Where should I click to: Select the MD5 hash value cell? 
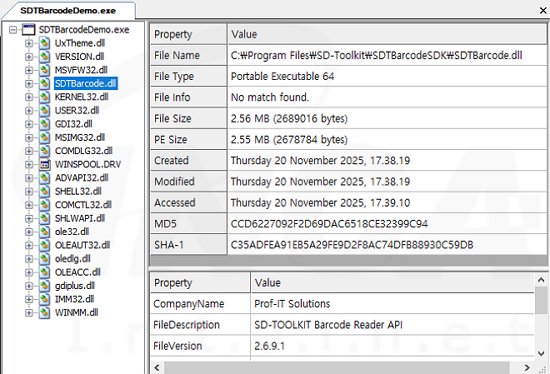[x=387, y=223]
